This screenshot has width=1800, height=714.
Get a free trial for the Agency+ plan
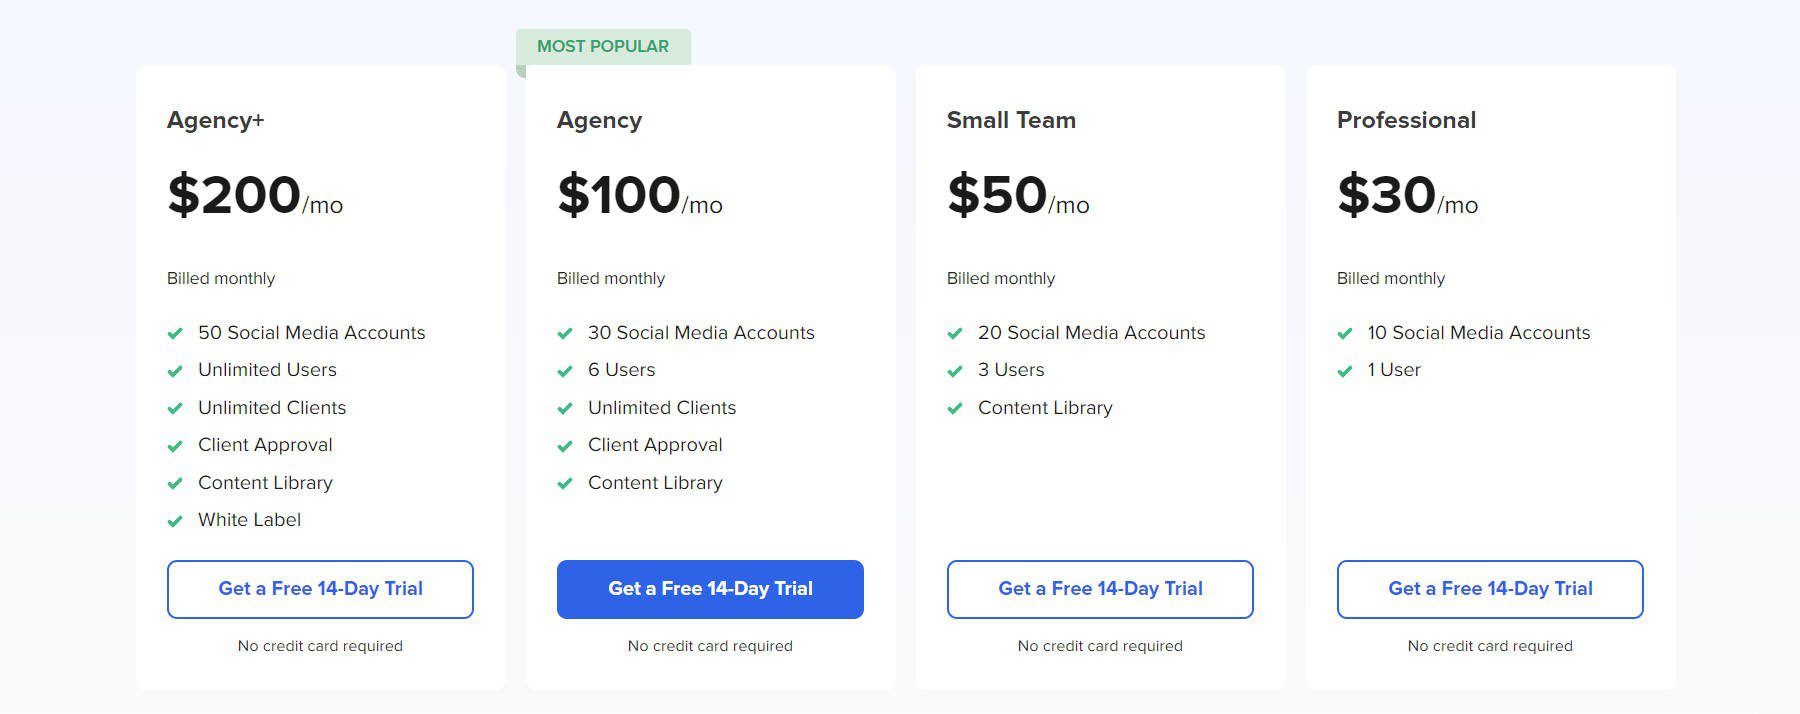(x=320, y=589)
